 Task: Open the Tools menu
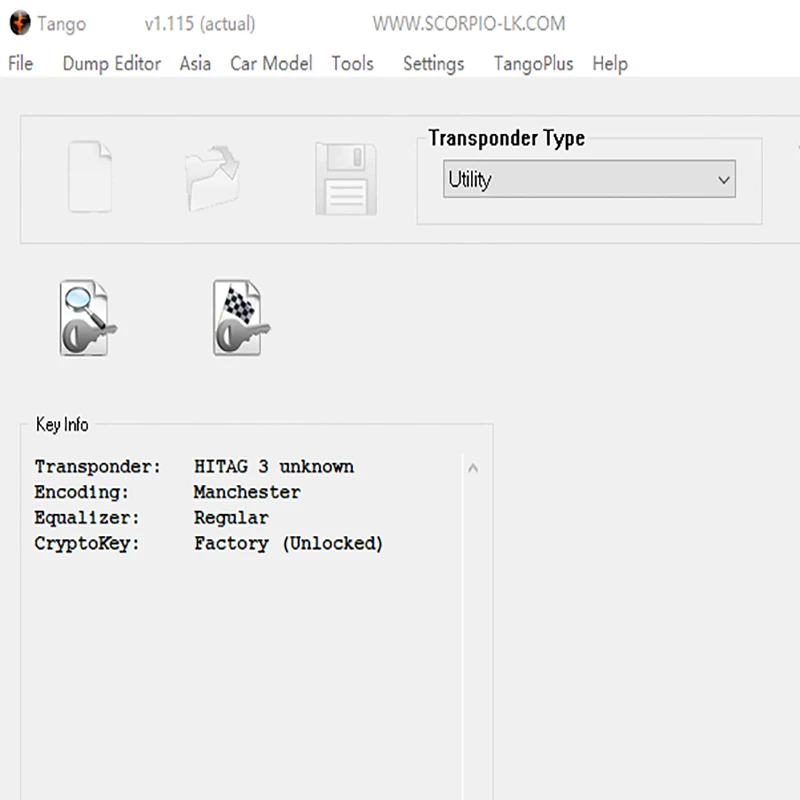[353, 64]
